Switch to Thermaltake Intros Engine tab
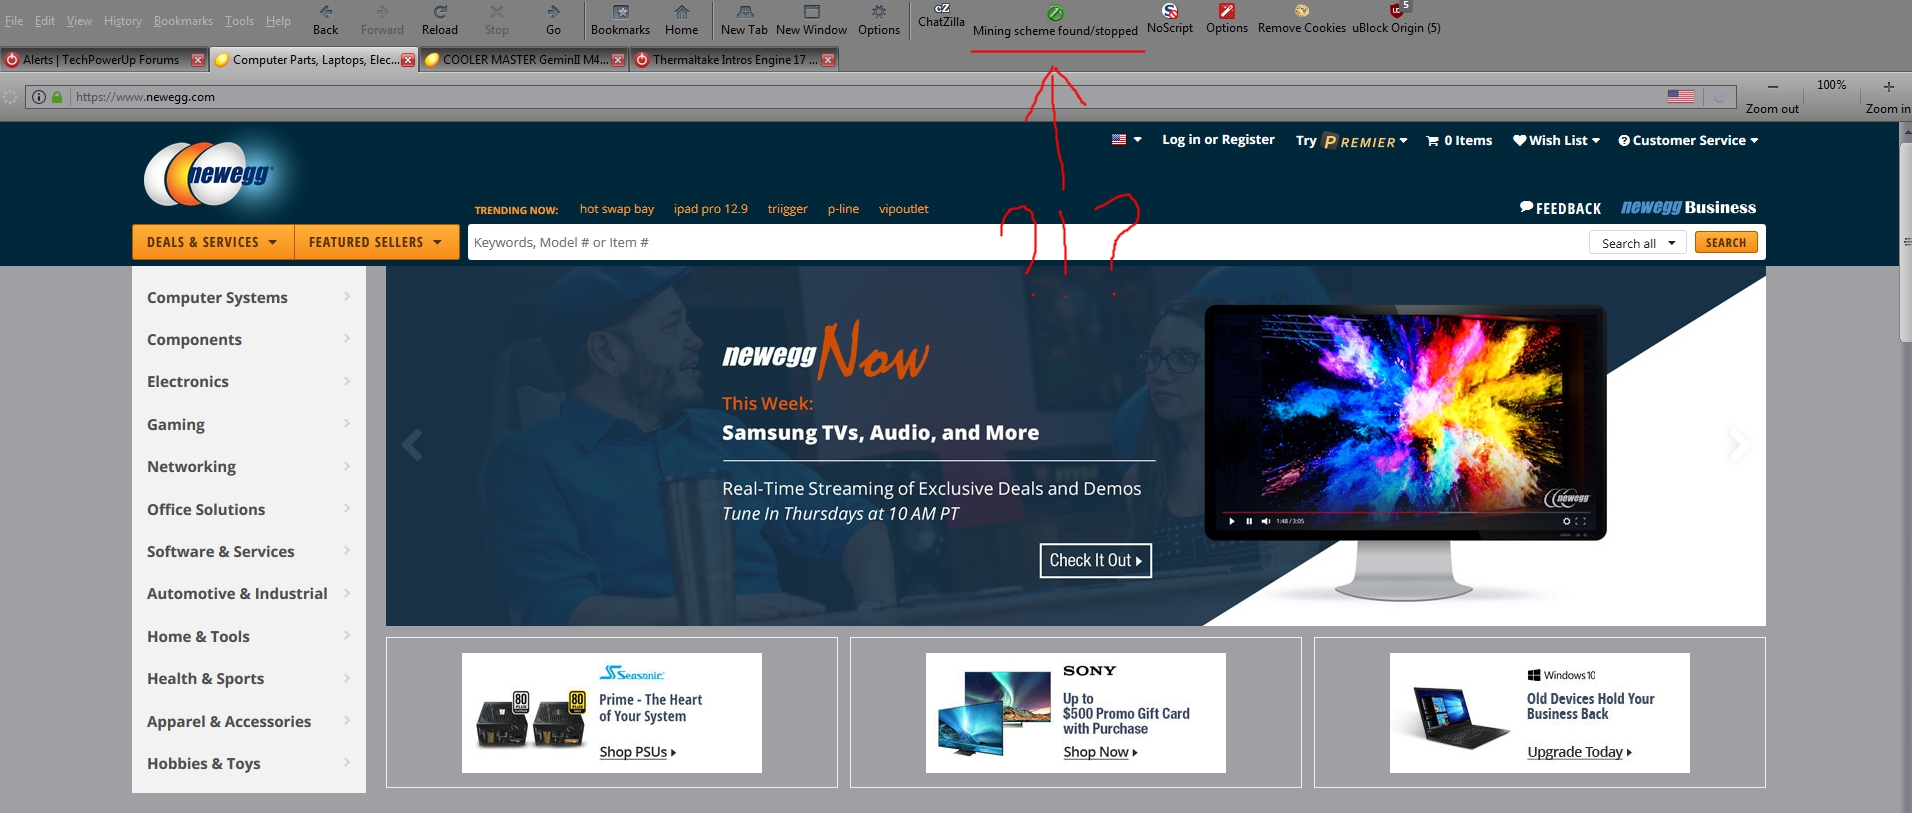The height and width of the screenshot is (813, 1912). click(735, 60)
